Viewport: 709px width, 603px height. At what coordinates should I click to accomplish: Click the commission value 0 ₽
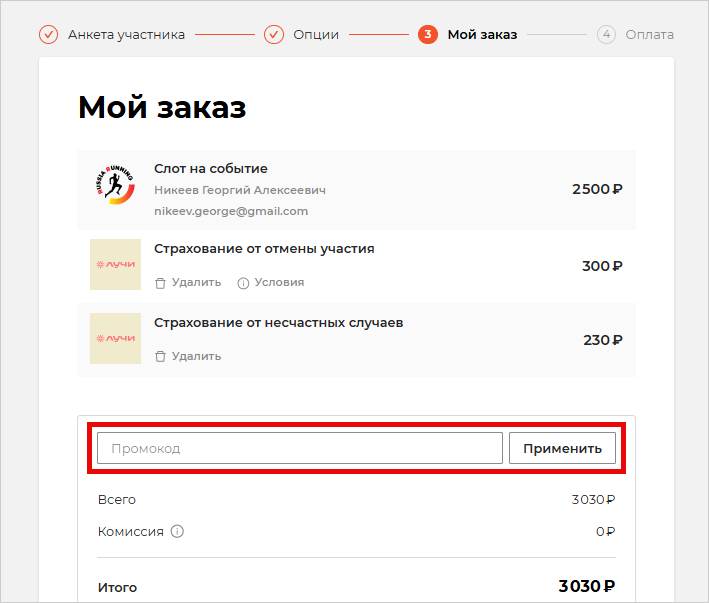click(x=605, y=532)
